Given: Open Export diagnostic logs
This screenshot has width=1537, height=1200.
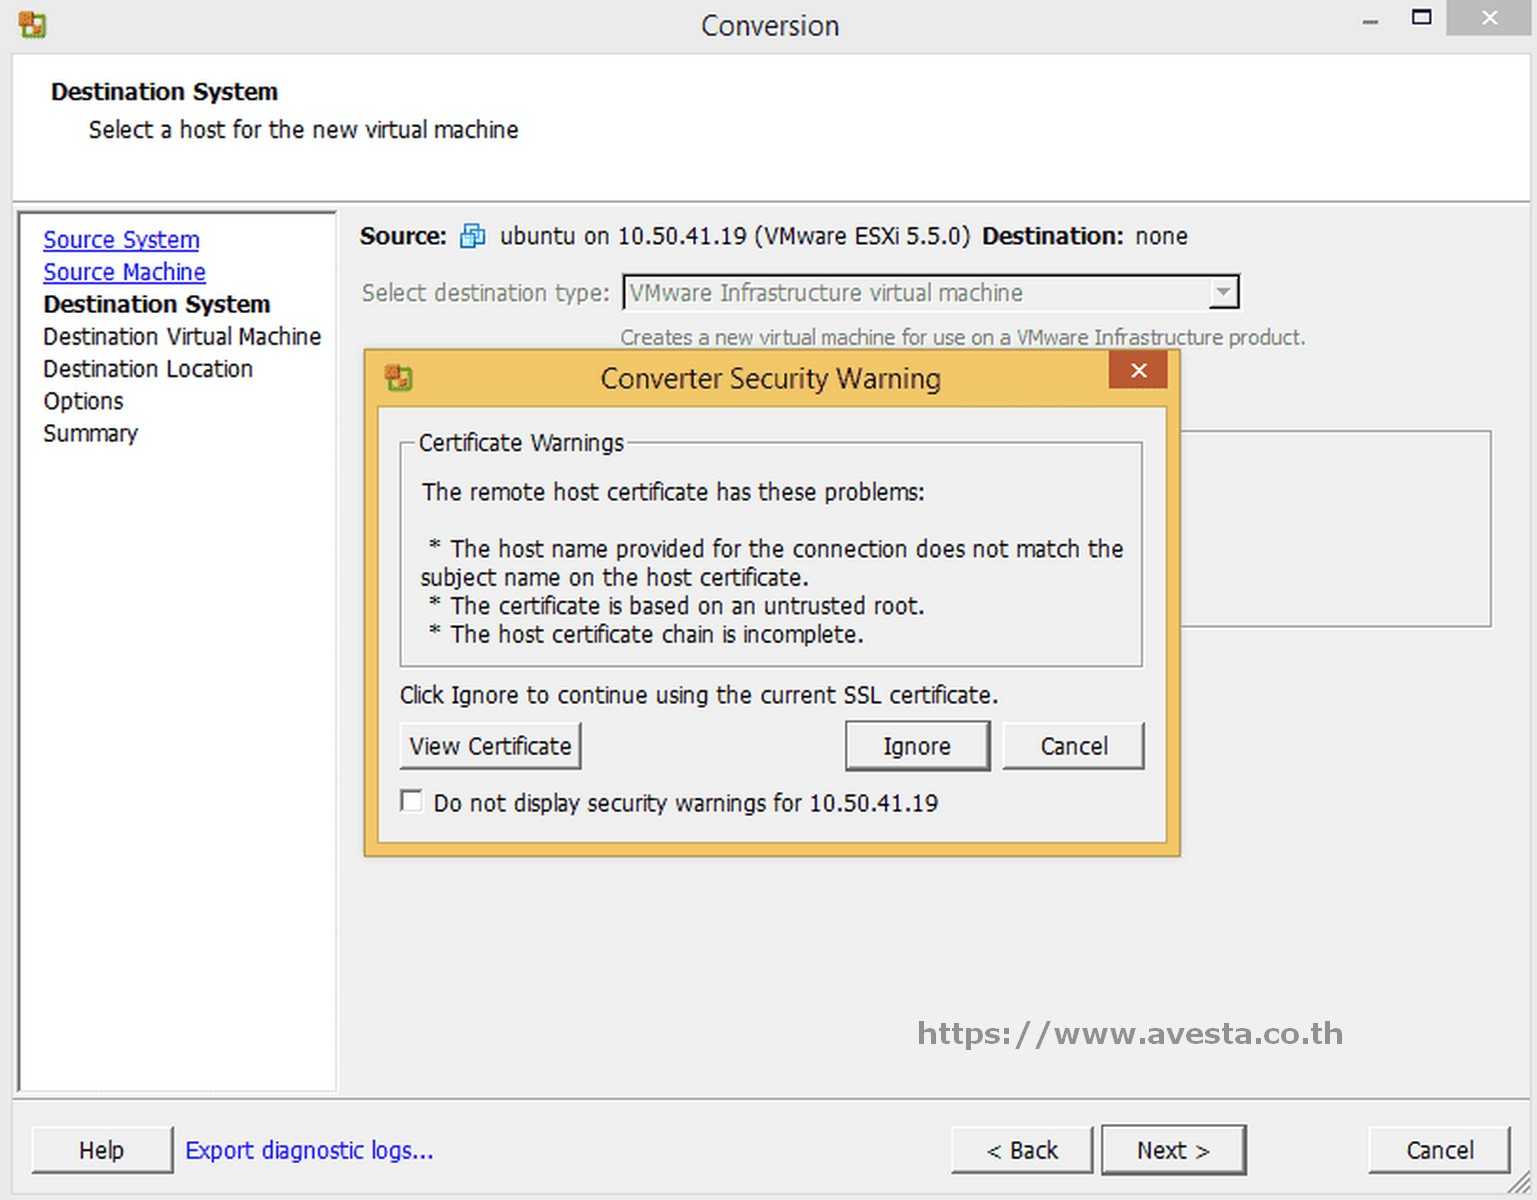Looking at the screenshot, I should coord(309,1150).
